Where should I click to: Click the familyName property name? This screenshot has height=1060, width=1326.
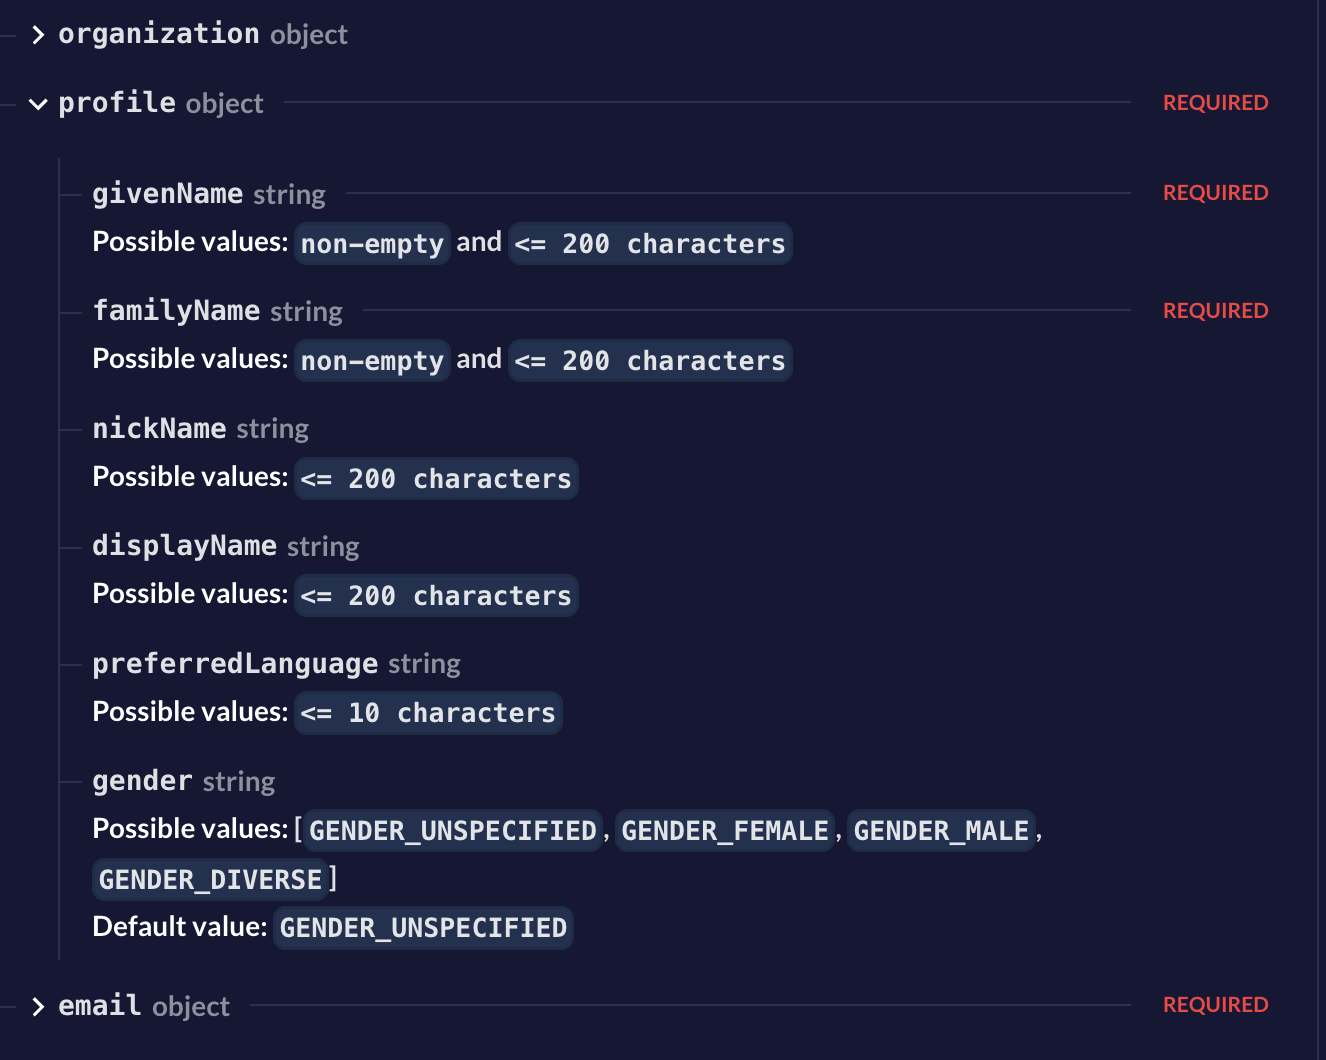(176, 311)
